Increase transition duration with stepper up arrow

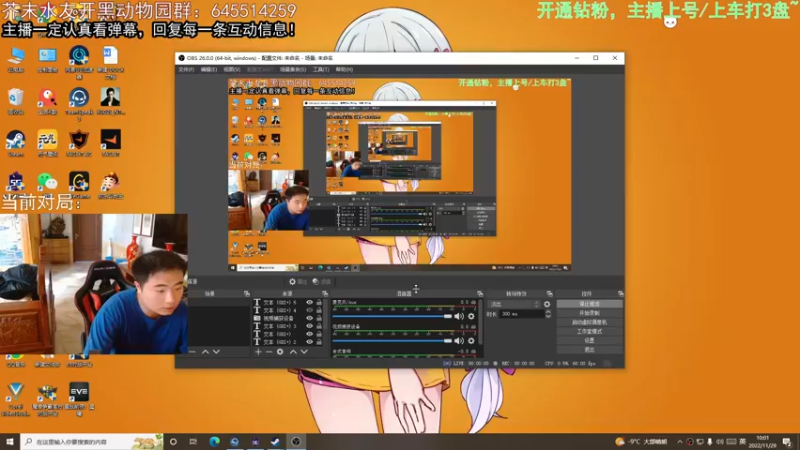[548, 312]
